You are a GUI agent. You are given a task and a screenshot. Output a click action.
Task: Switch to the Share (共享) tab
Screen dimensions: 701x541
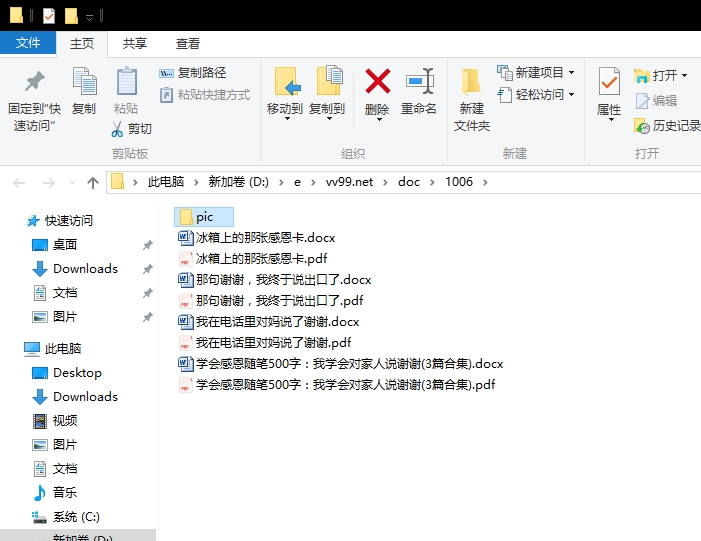tap(135, 44)
